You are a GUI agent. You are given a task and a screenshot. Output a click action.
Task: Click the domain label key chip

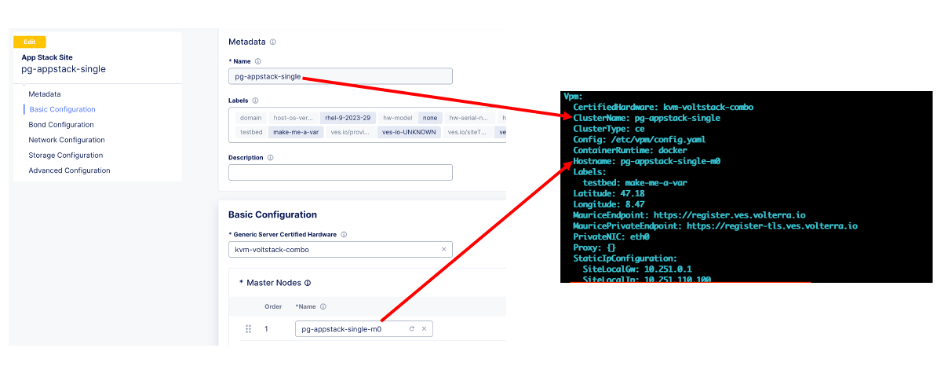pyautogui.click(x=250, y=117)
